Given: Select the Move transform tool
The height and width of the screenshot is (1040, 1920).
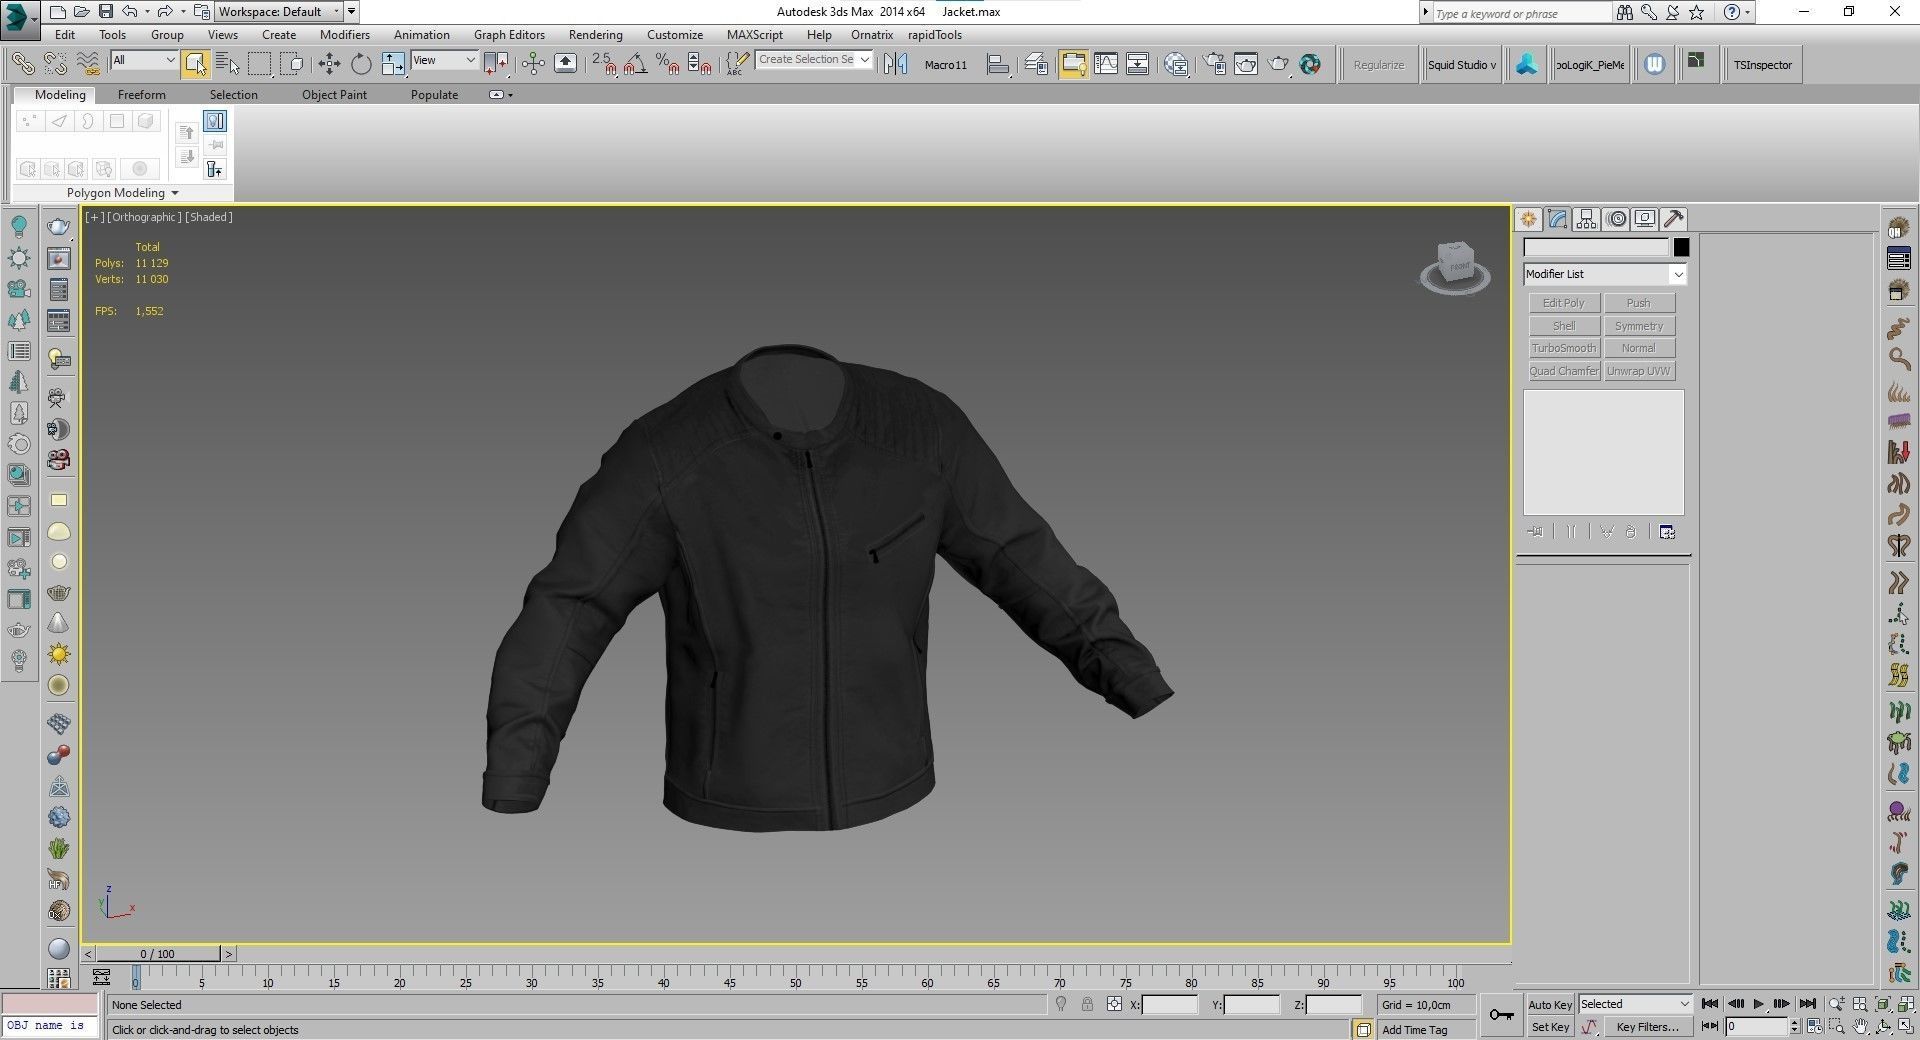Looking at the screenshot, I should (x=329, y=65).
